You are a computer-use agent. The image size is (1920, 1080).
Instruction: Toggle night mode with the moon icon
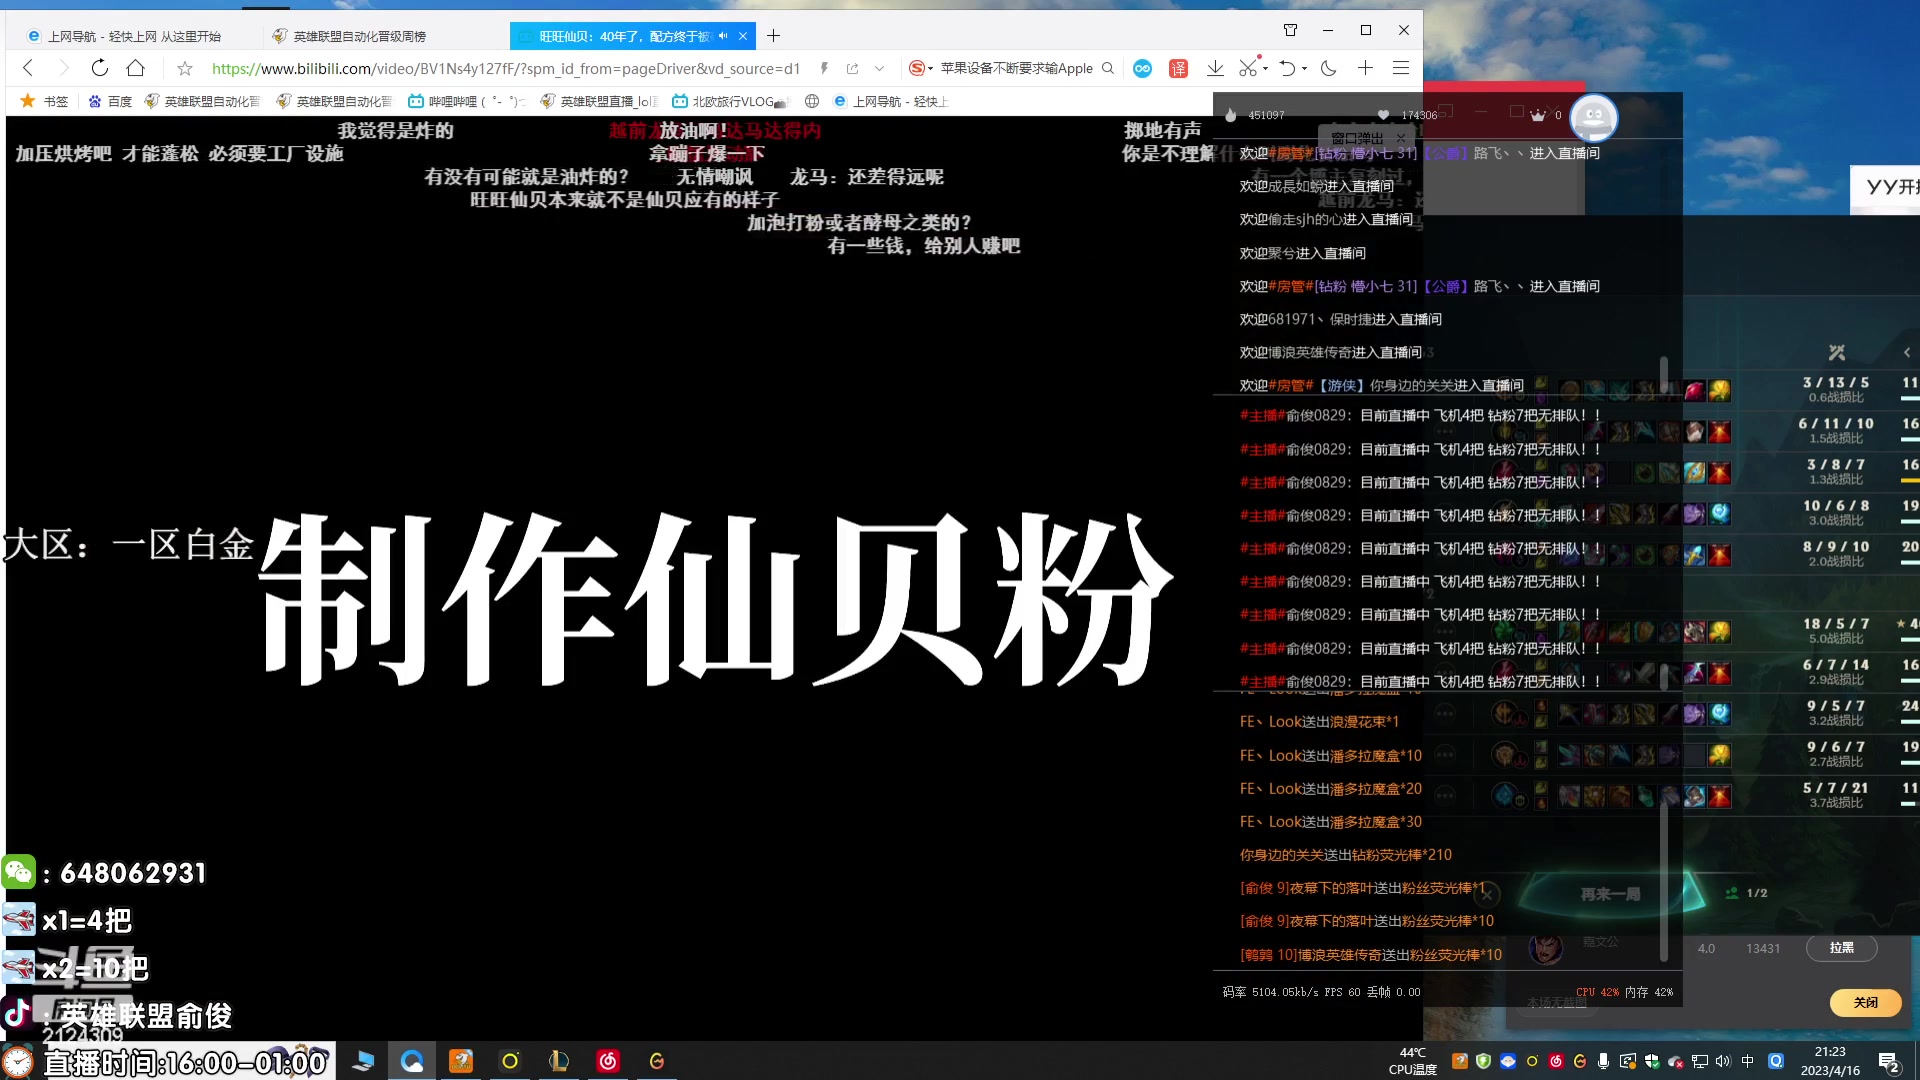(x=1329, y=68)
